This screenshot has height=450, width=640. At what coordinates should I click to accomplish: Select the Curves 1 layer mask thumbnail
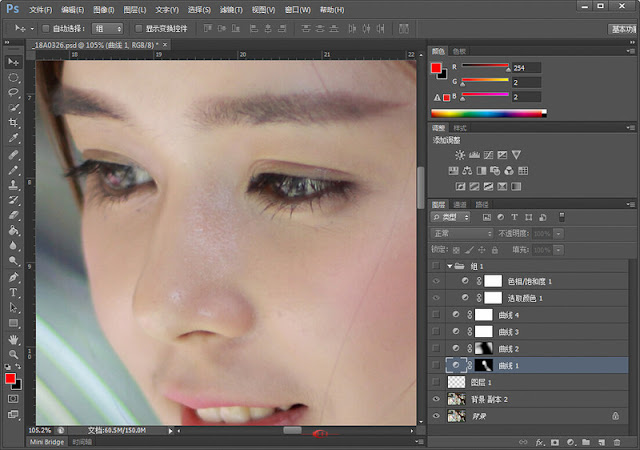(x=484, y=365)
